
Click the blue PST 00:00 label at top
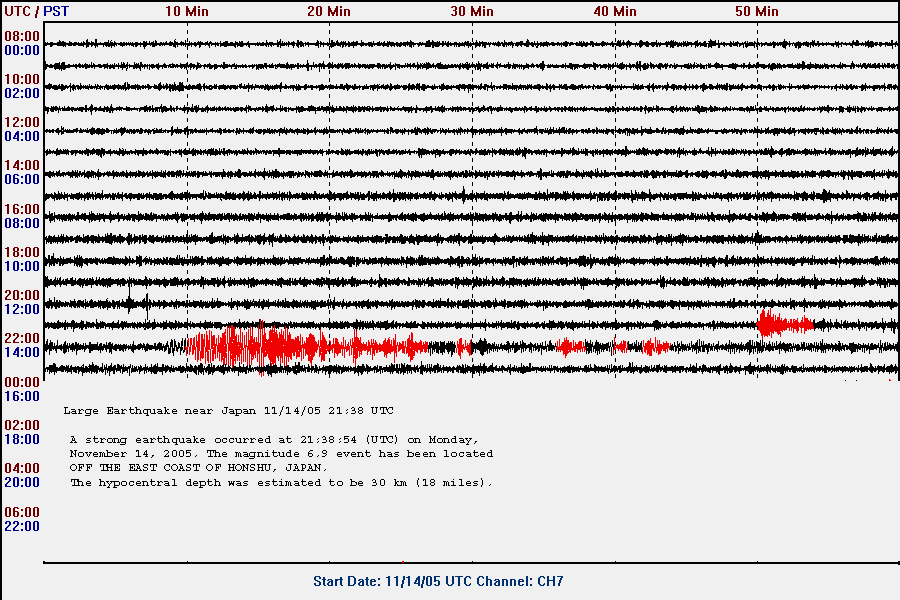[x=21, y=50]
